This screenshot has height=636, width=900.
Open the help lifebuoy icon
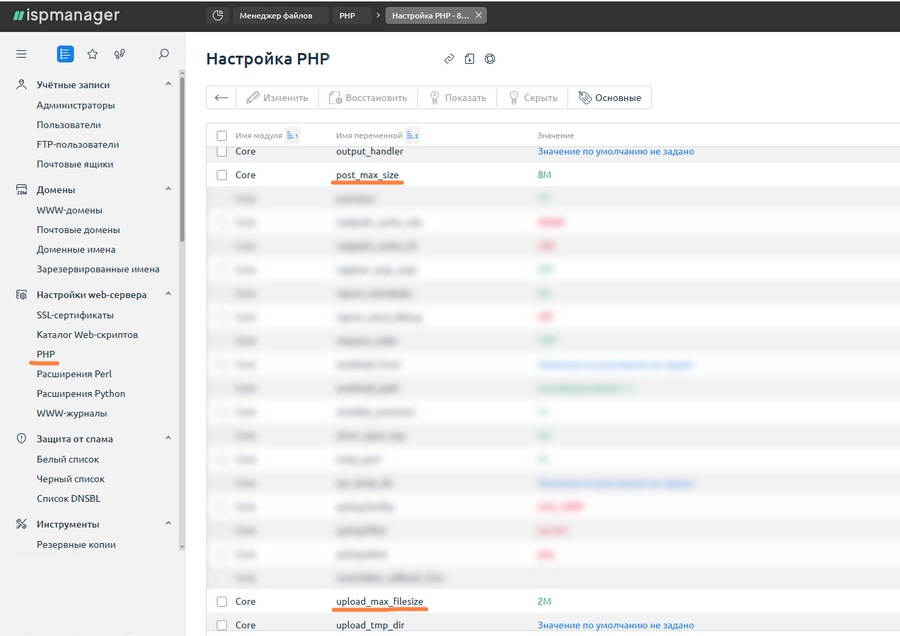coord(490,59)
